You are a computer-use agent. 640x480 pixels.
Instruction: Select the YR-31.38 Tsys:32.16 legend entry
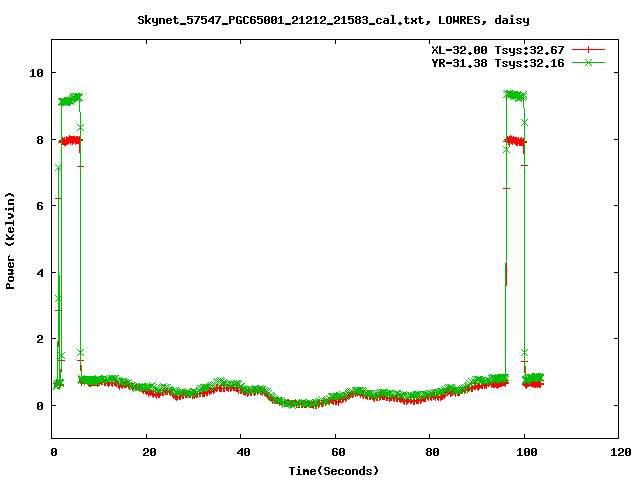click(498, 63)
